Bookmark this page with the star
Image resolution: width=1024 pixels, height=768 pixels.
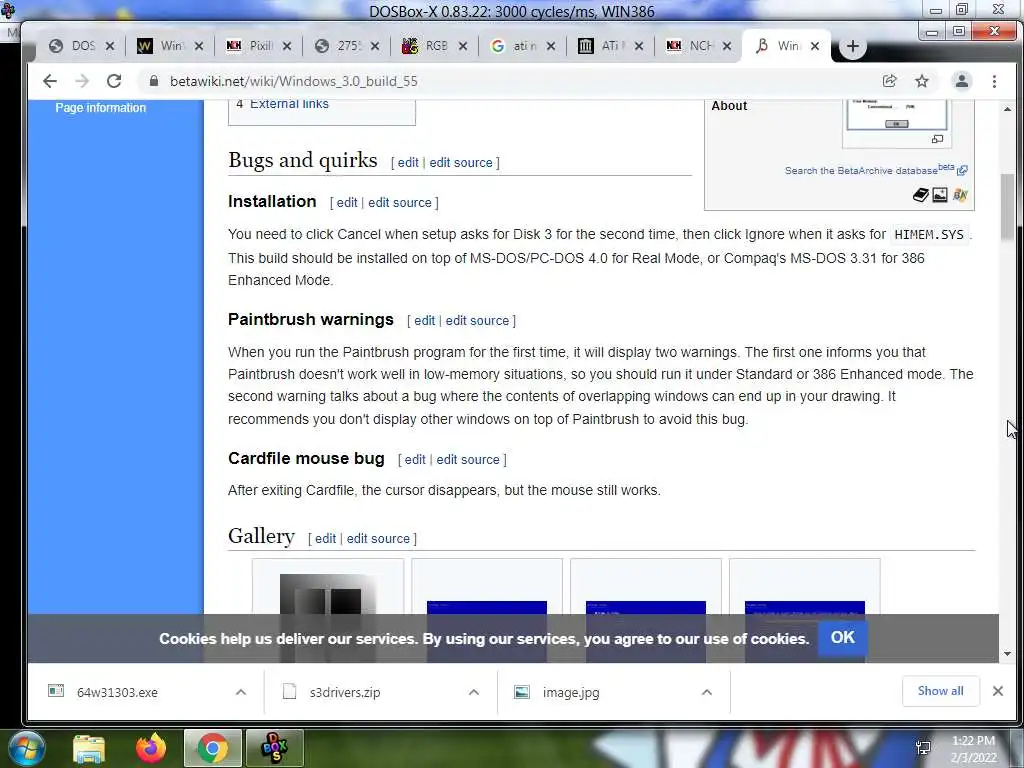tap(921, 81)
